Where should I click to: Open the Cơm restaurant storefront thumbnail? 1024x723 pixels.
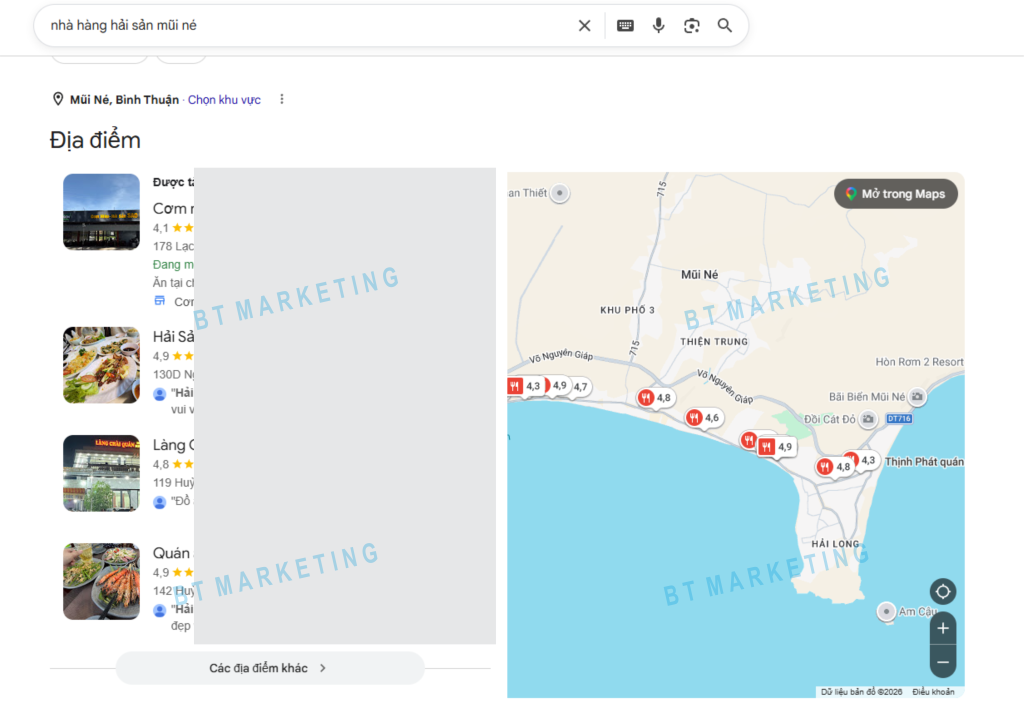(x=101, y=212)
